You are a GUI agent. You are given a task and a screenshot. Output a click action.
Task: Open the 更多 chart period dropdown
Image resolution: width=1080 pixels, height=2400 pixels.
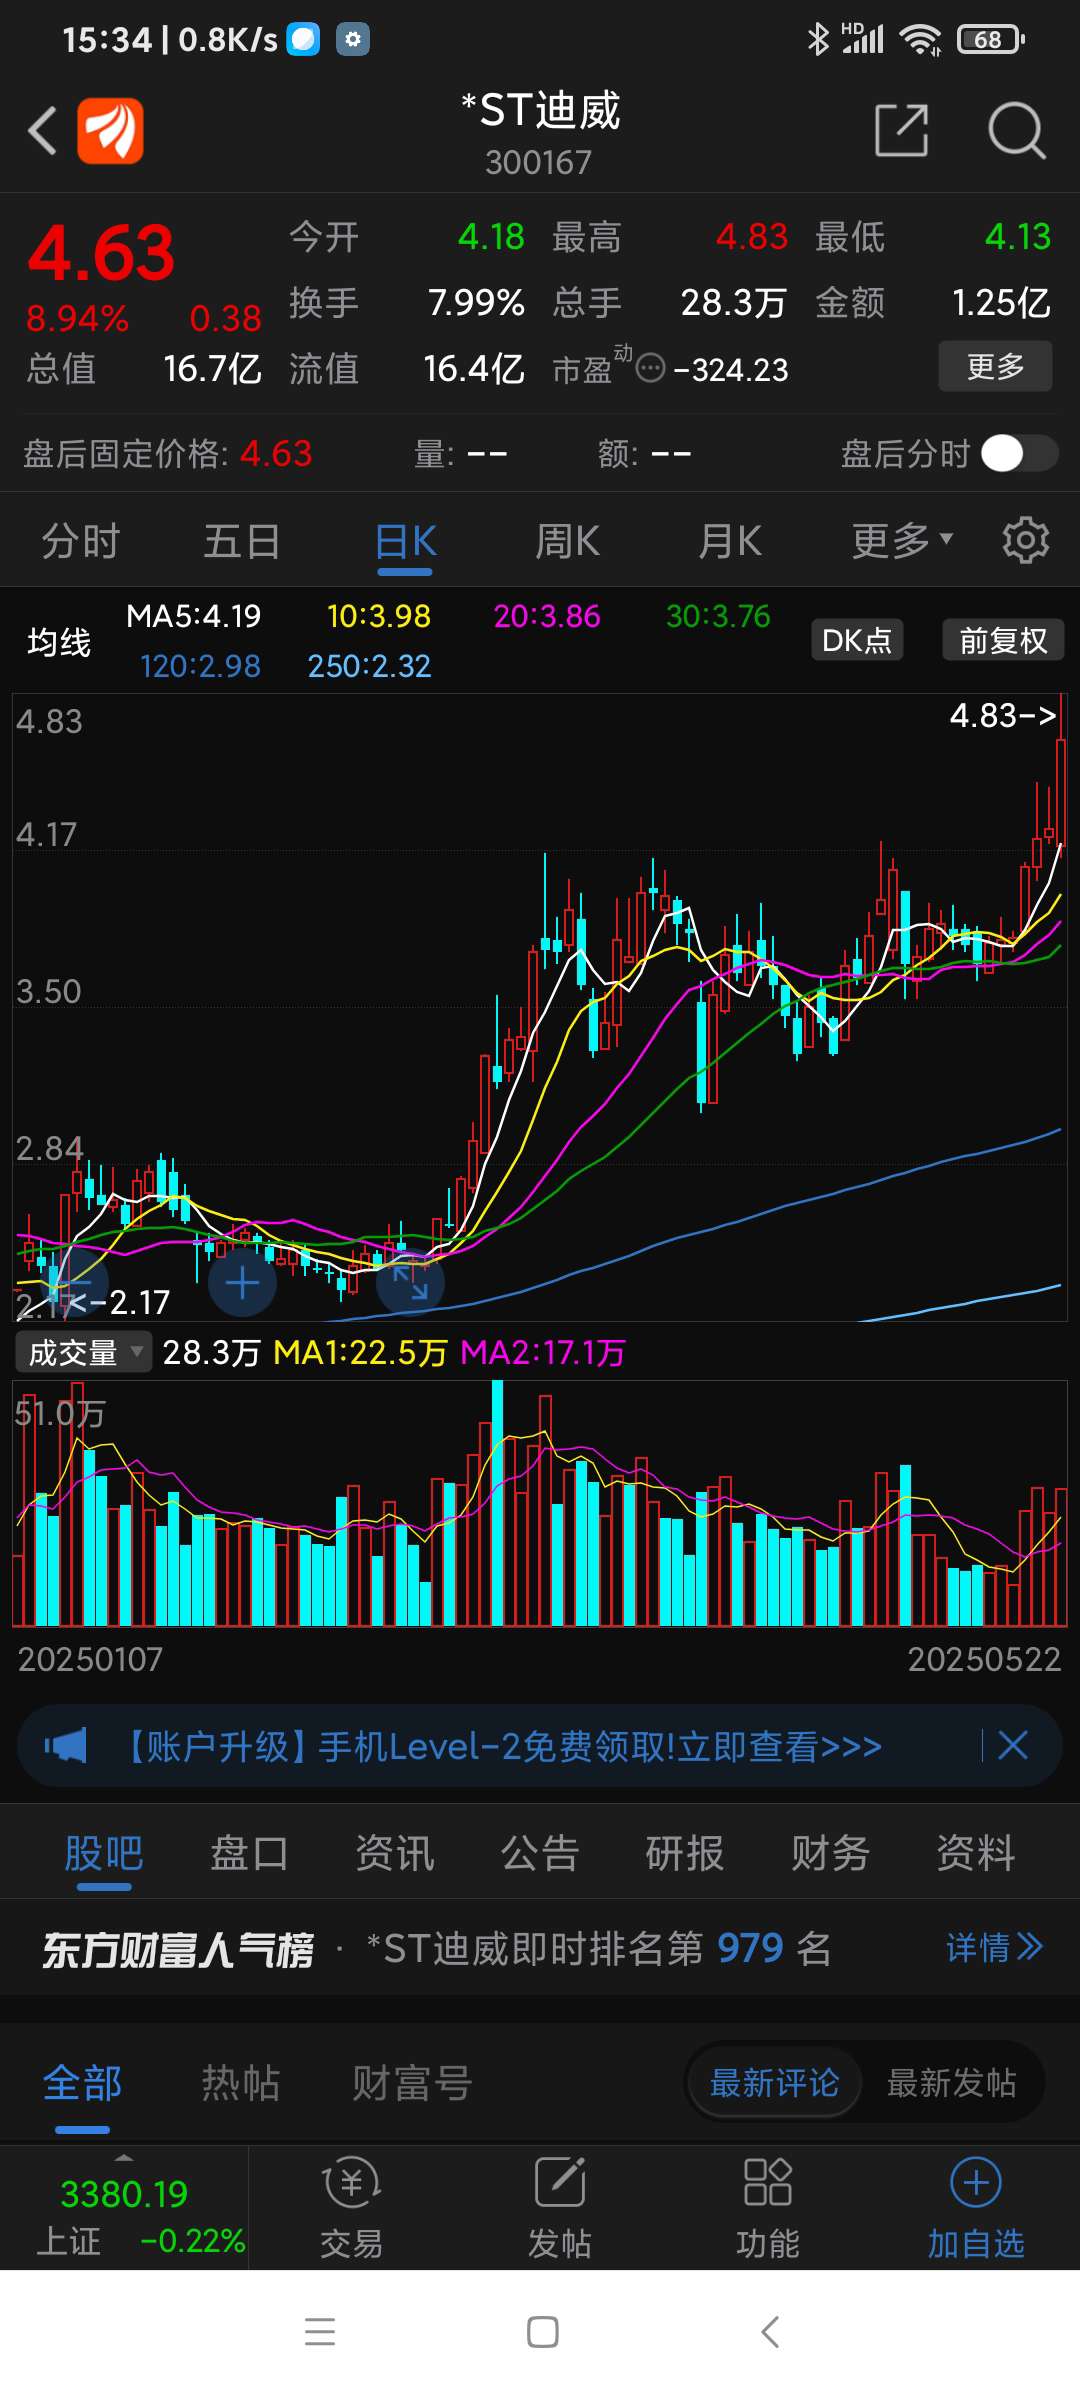tap(902, 541)
